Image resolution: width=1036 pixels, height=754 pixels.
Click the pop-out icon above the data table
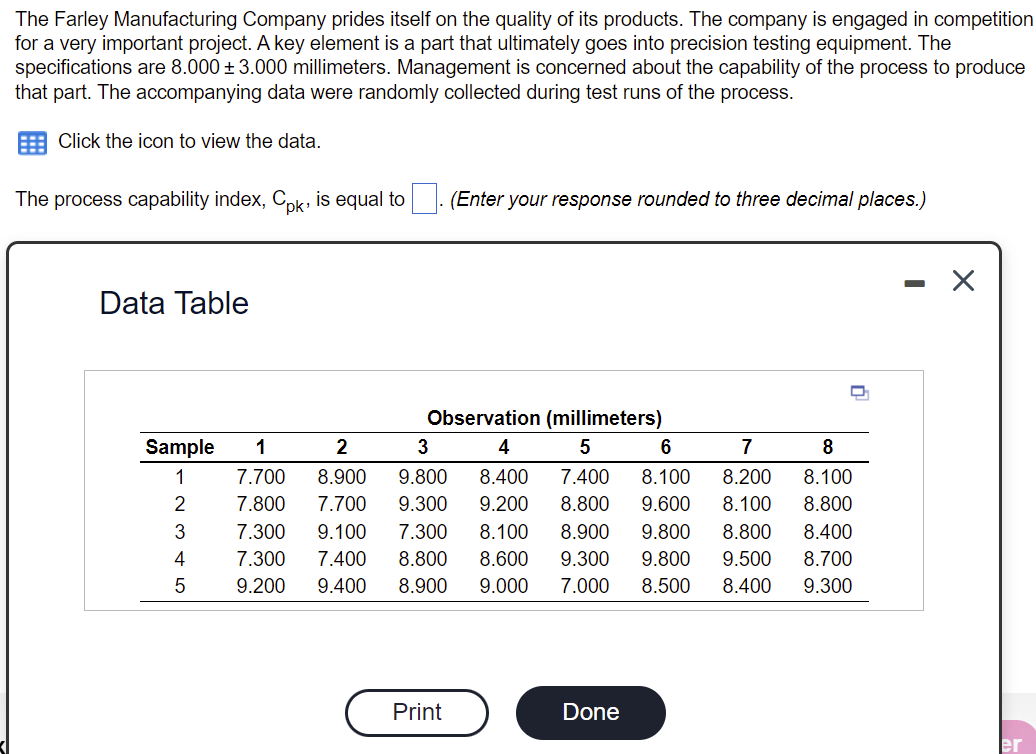860,394
